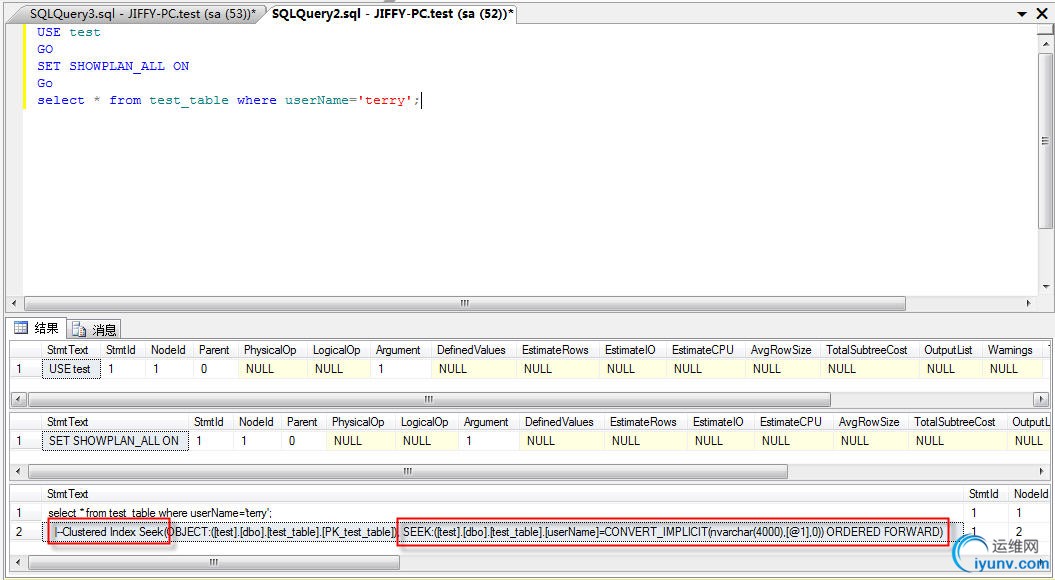Switch to the SQLQuery3.sql tab
The image size is (1055, 580).
pyautogui.click(x=143, y=13)
